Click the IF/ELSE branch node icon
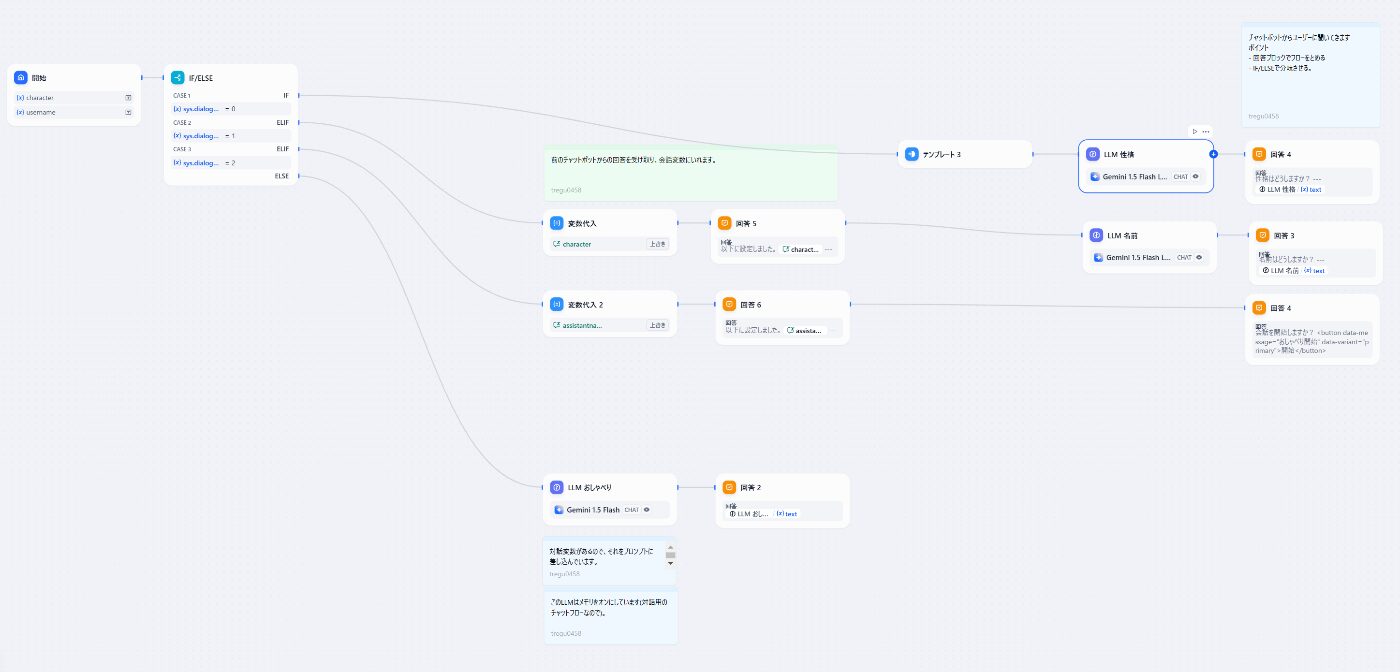Screen dimensions: 1400x672 pos(176,77)
